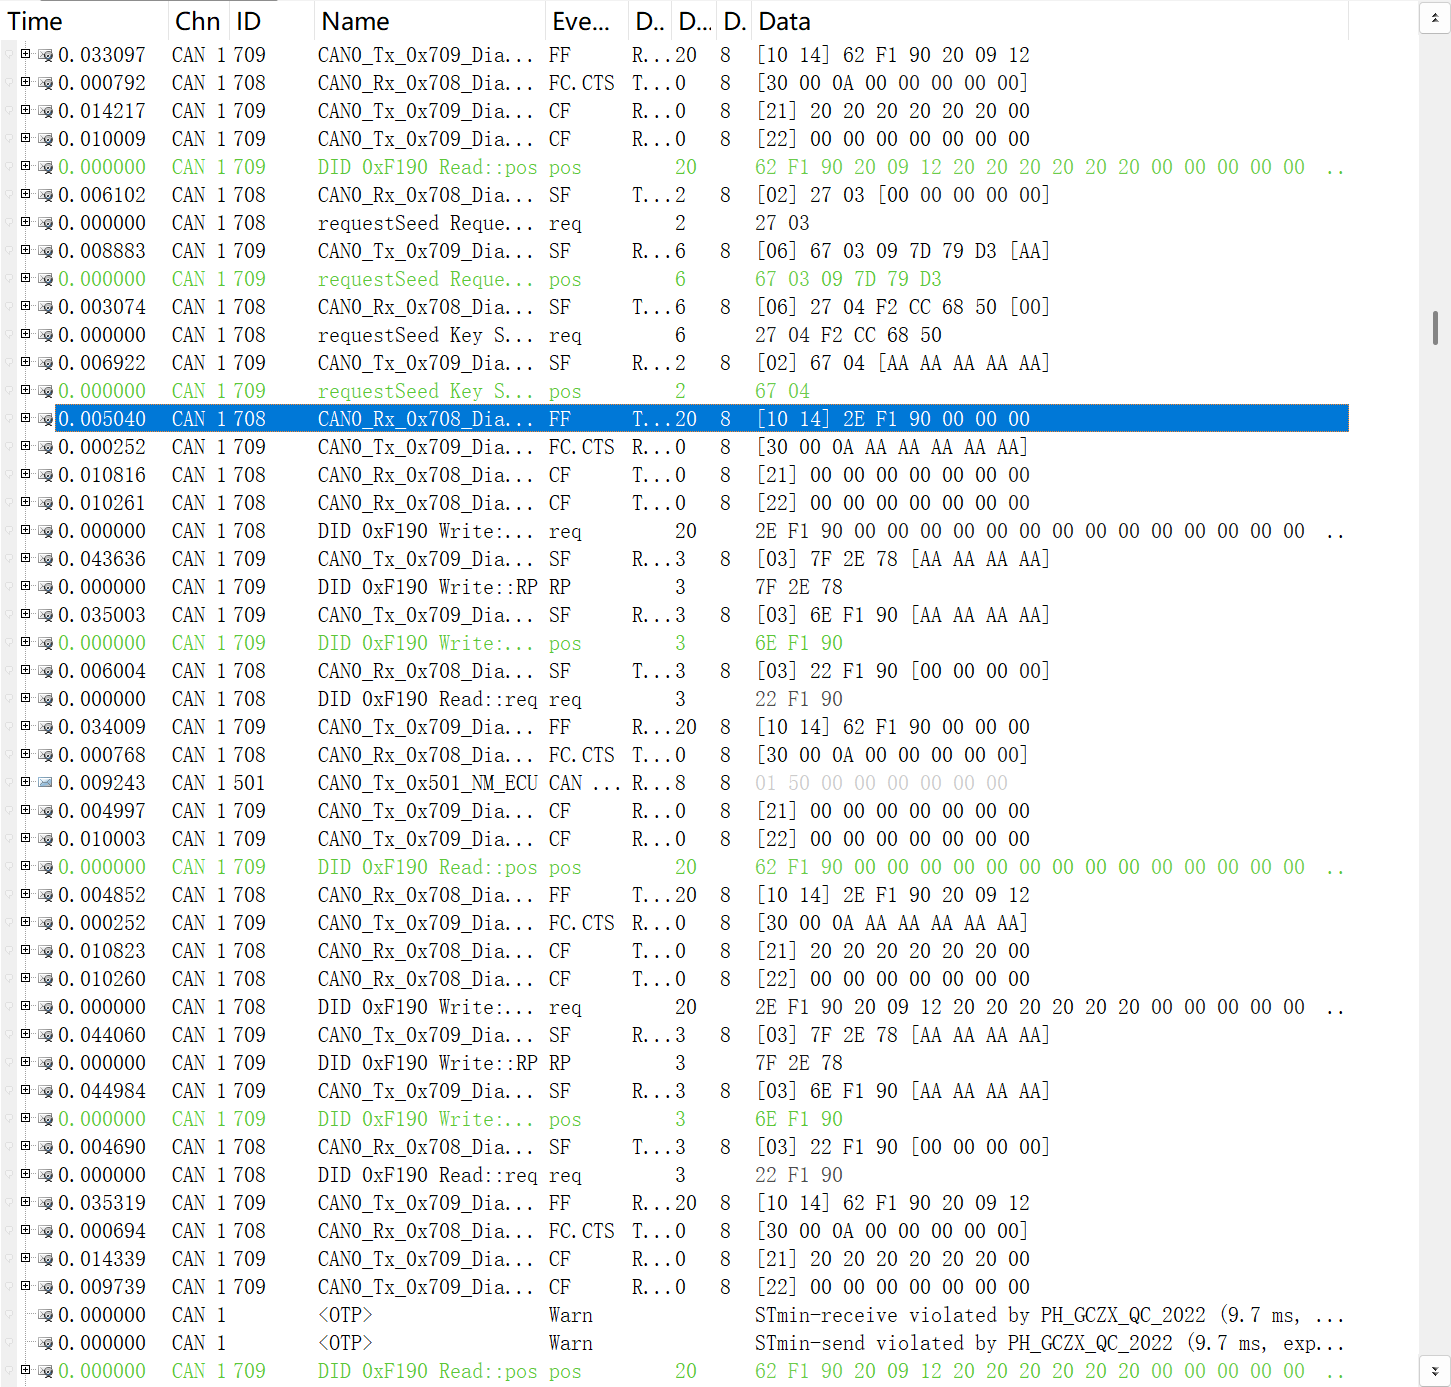Click the Data column header
This screenshot has height=1387, width=1451.
(784, 21)
